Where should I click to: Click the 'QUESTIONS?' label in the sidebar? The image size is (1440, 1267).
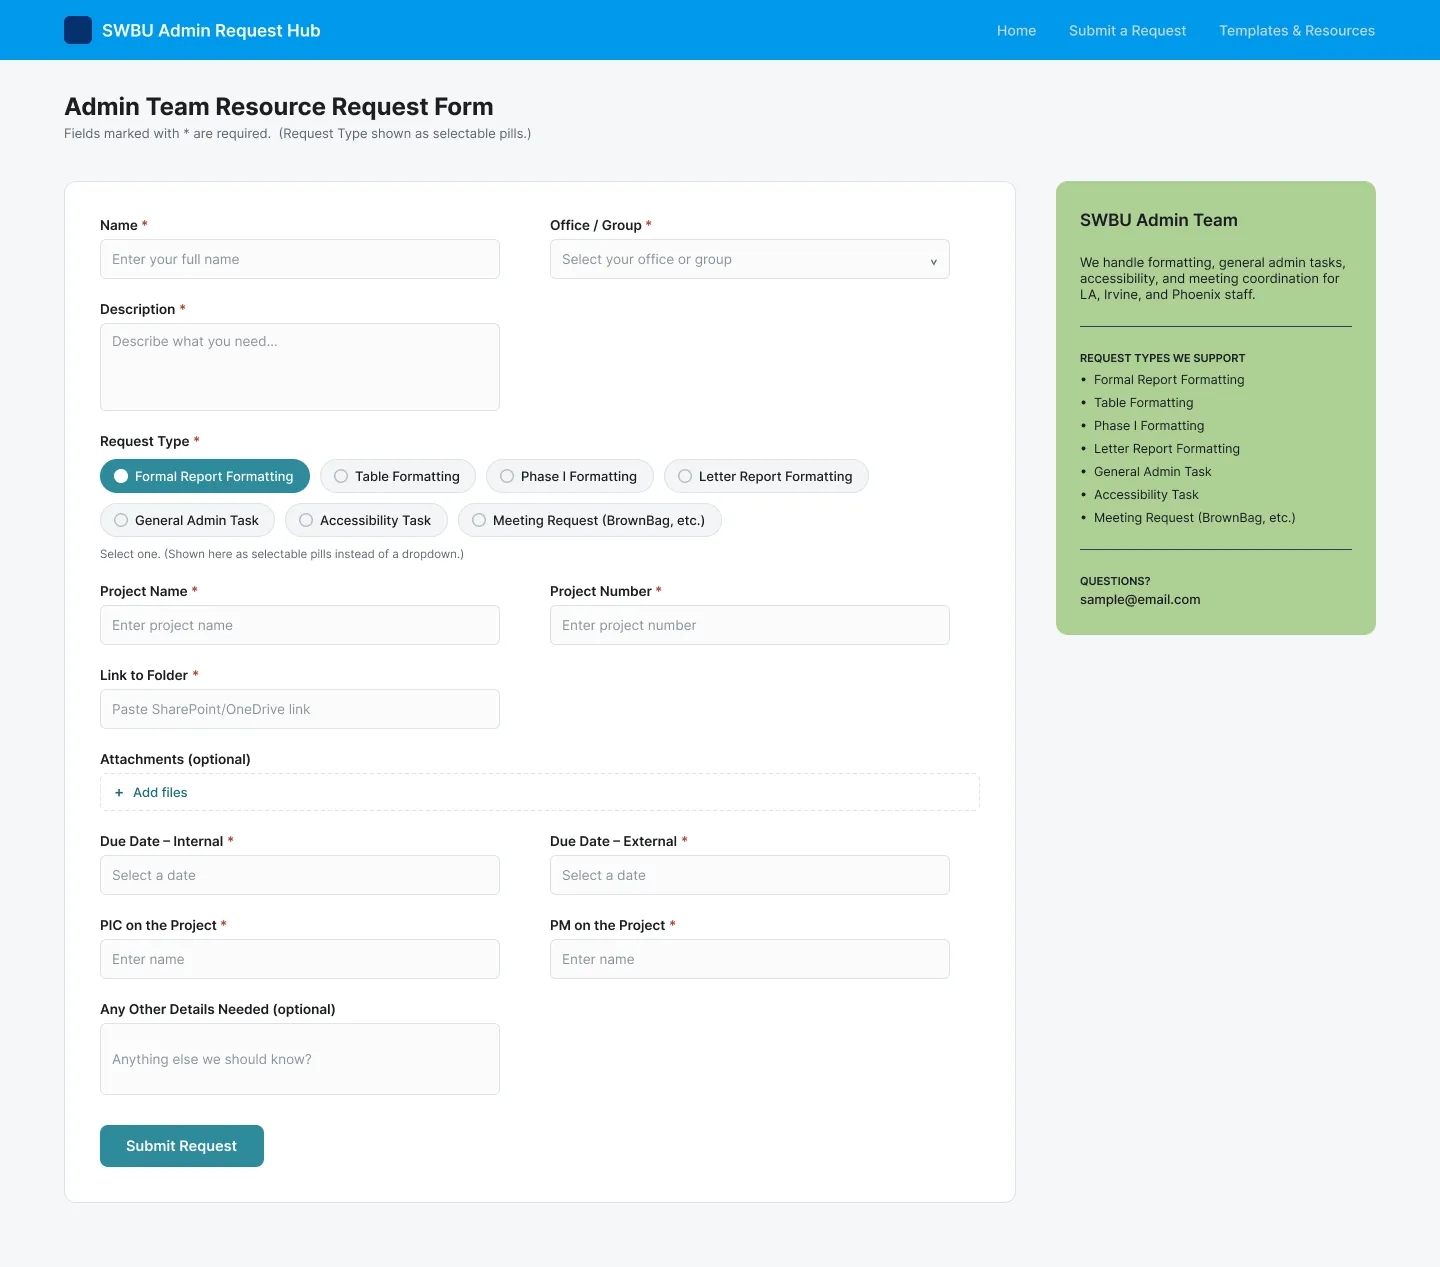tap(1115, 581)
